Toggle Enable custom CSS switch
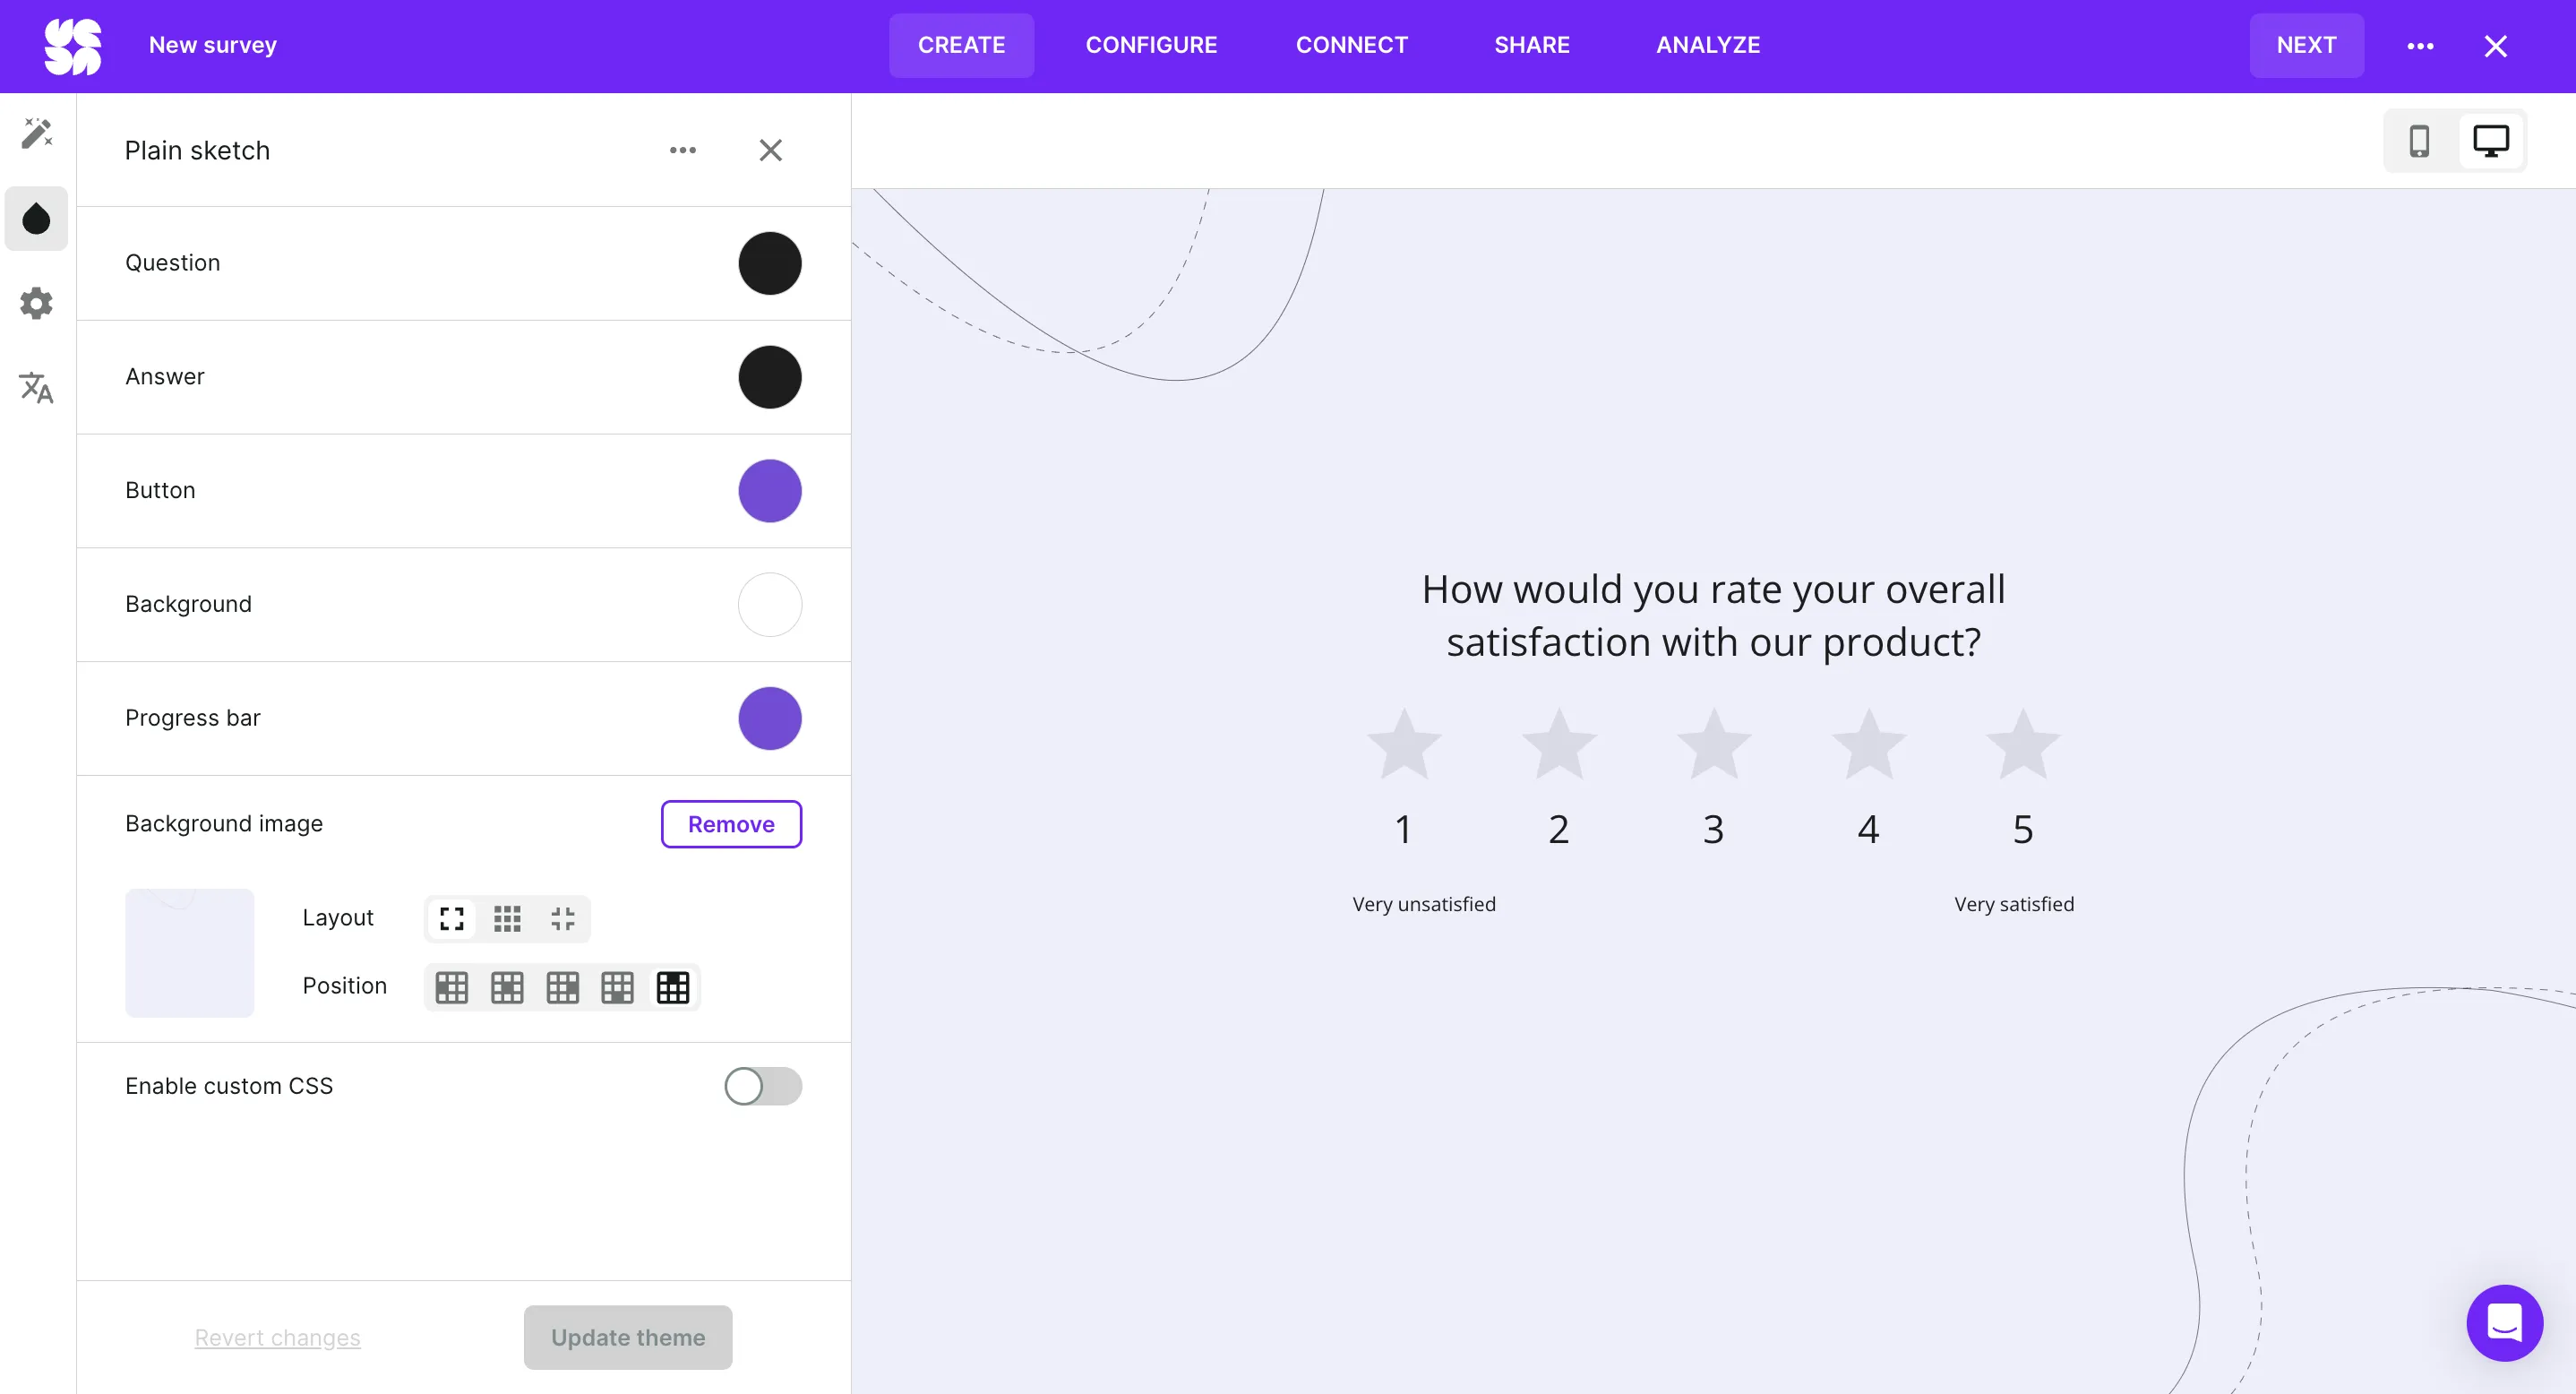The width and height of the screenshot is (2576, 1394). 762,1085
